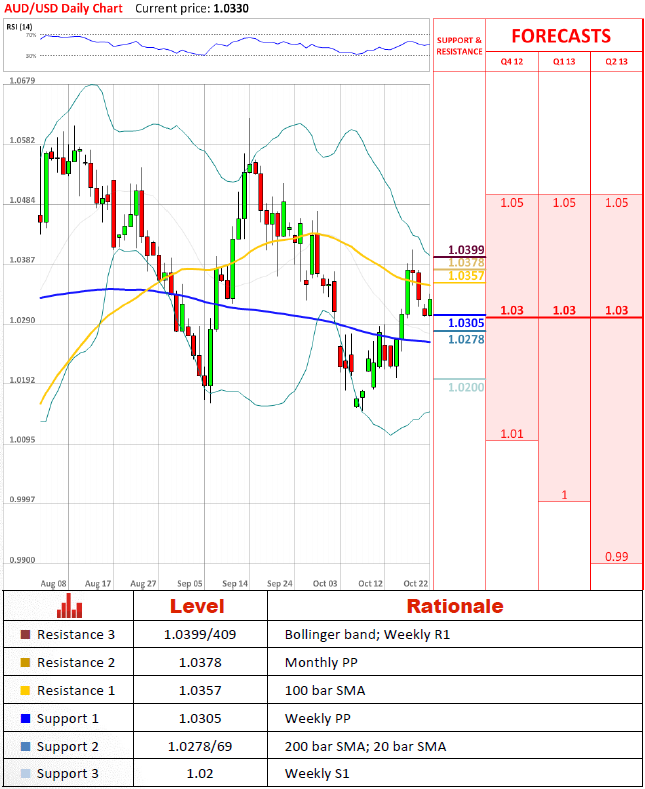645x789 pixels.
Task: Click the 1.0378 resistance level label
Action: pyautogui.click(x=466, y=263)
